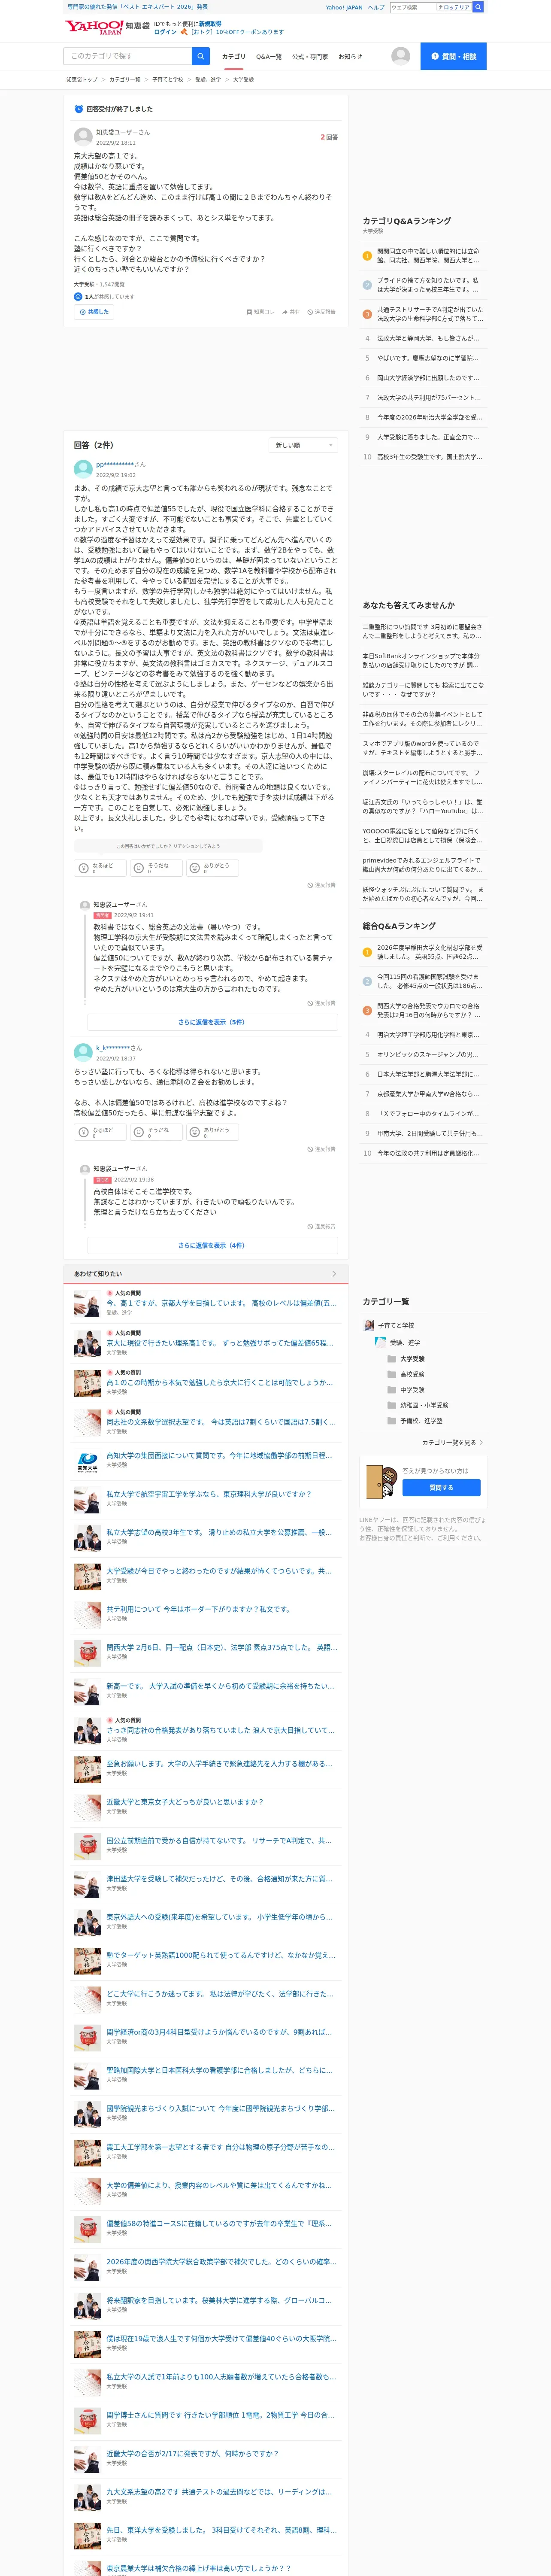Click the ログイン link
Viewport: 551px width, 2576px height.
tap(165, 32)
